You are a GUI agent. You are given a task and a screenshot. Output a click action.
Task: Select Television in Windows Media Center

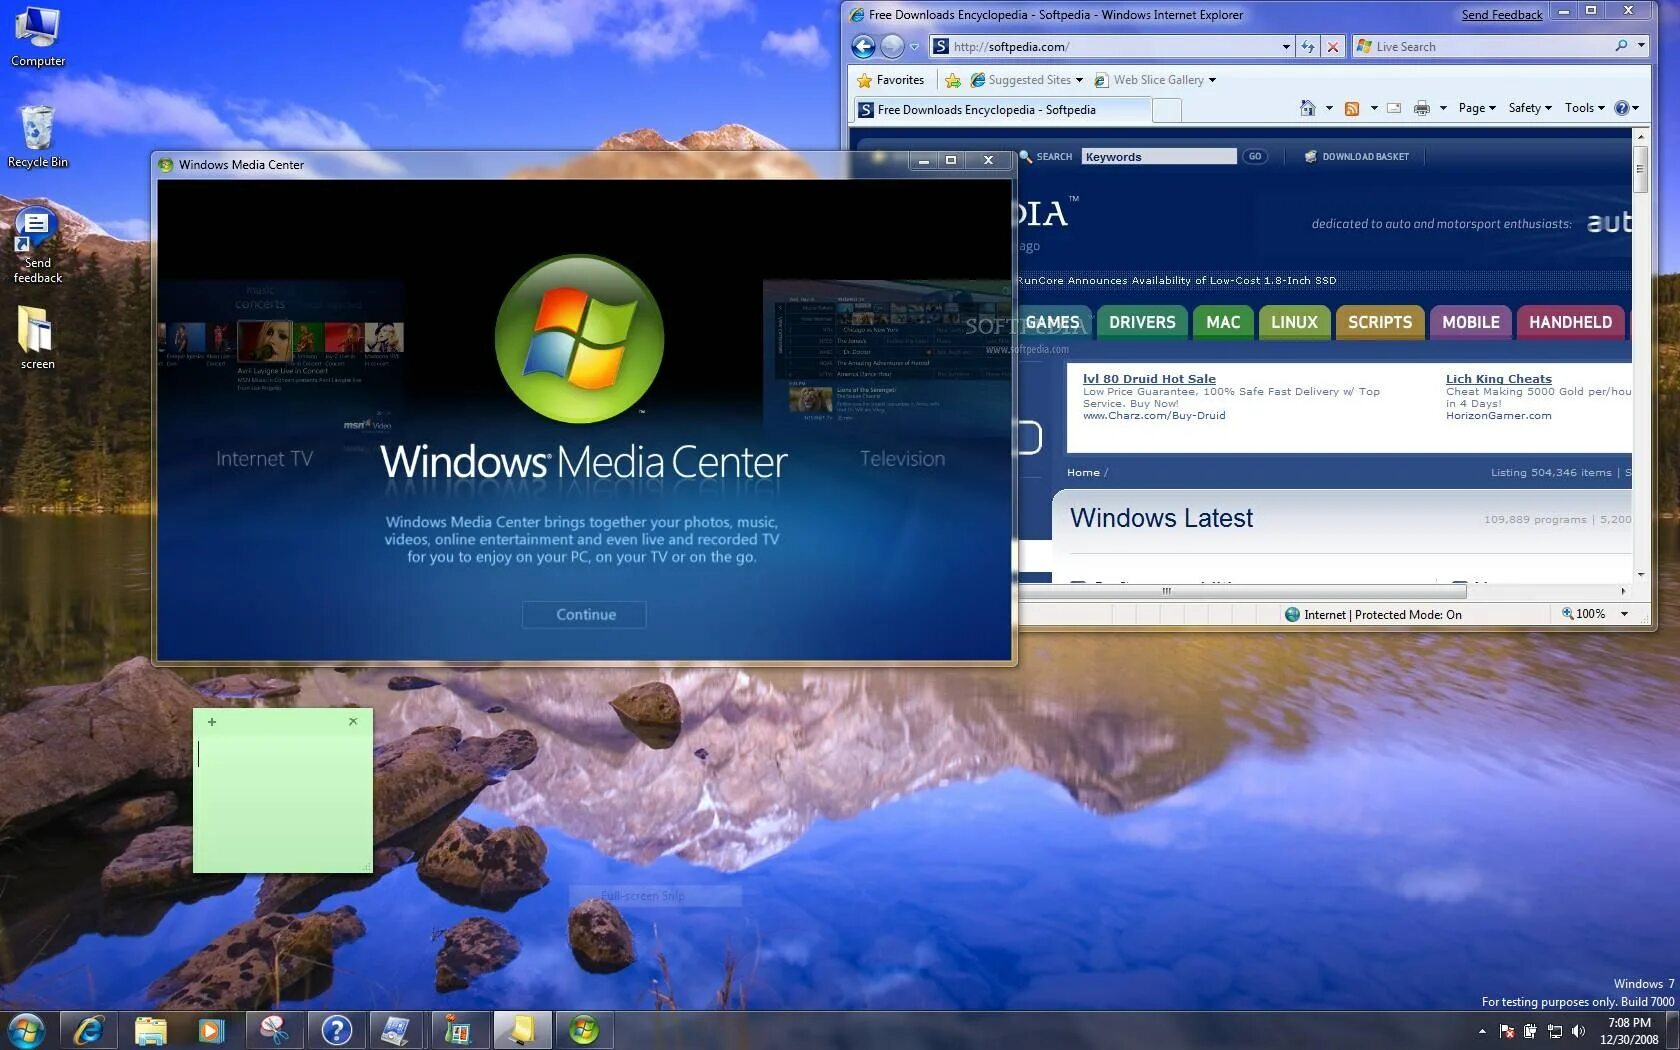tap(902, 459)
